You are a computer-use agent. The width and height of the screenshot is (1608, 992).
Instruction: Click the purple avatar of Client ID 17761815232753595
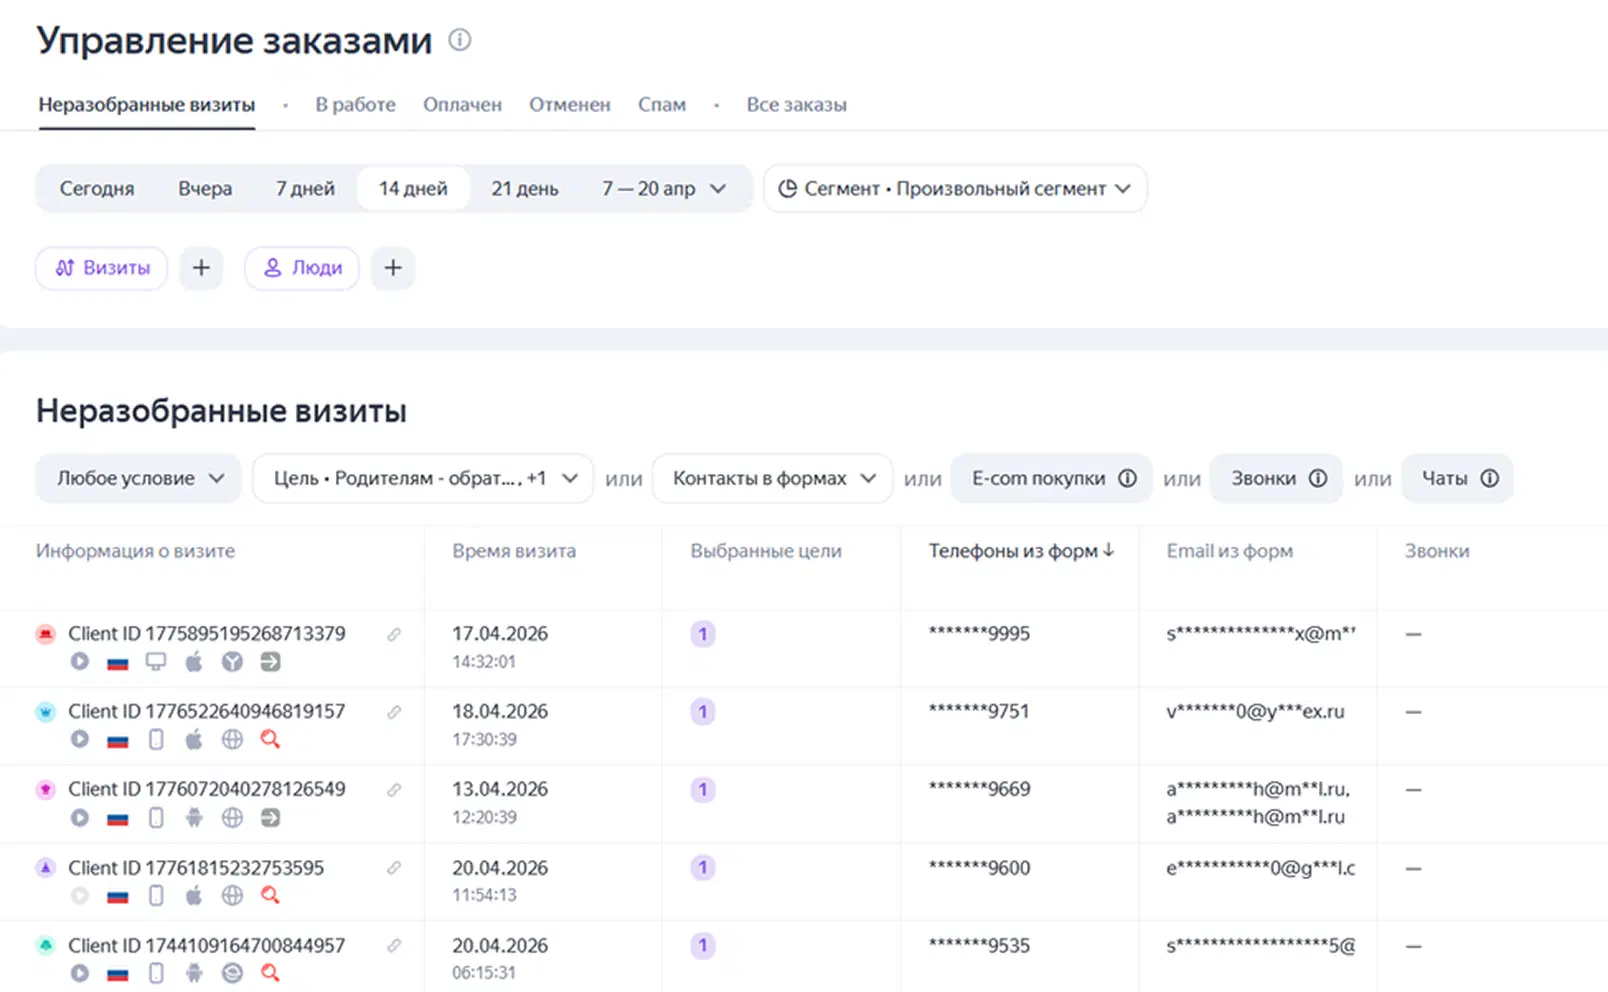click(x=46, y=868)
